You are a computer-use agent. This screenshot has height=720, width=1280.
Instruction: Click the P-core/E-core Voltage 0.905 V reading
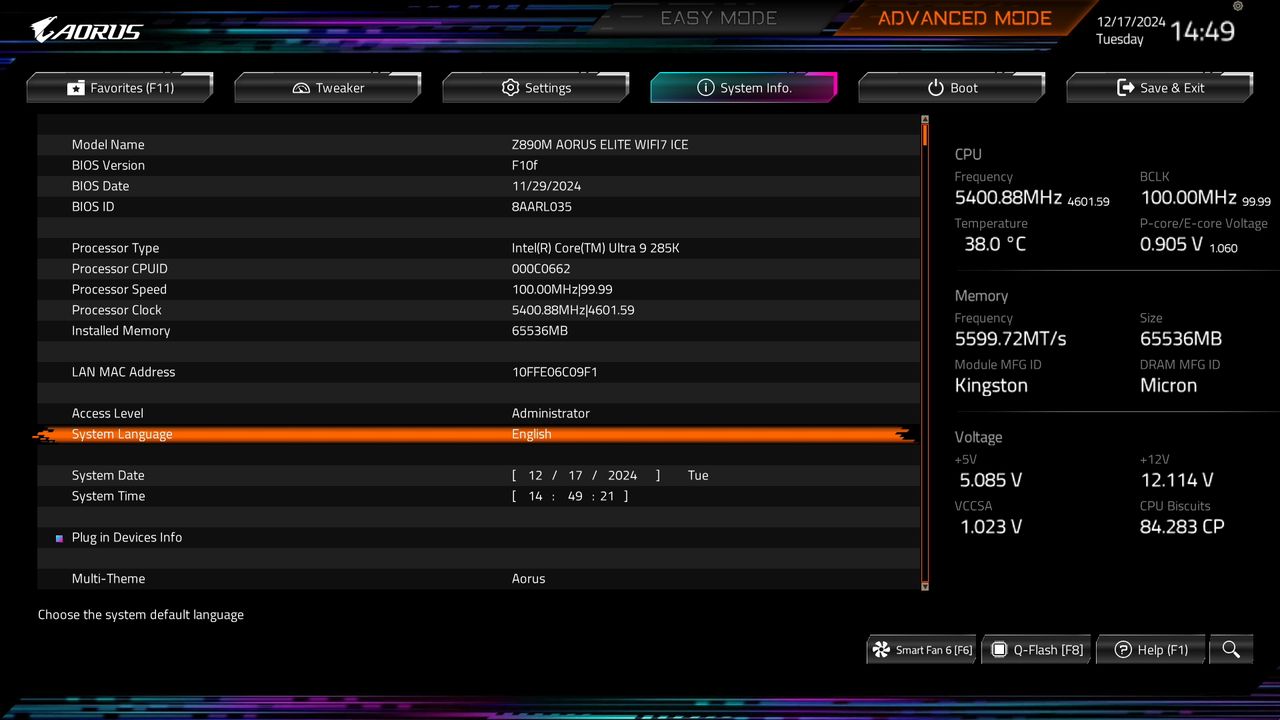(1171, 244)
